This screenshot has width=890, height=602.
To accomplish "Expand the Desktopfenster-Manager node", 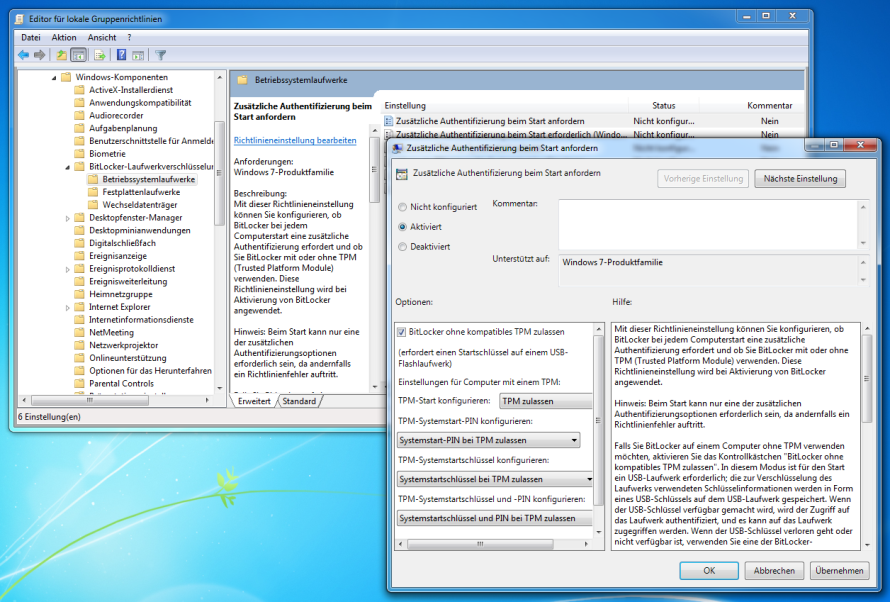I will 68,218.
